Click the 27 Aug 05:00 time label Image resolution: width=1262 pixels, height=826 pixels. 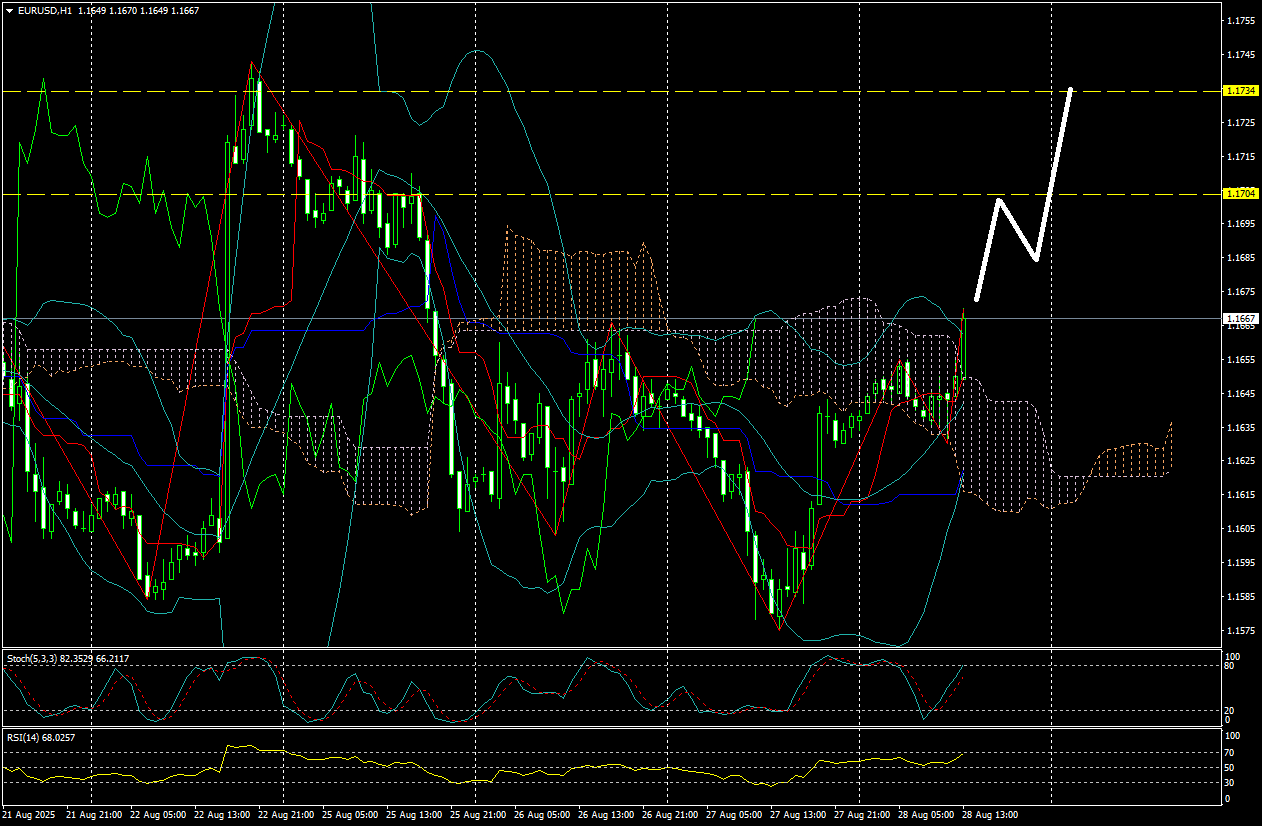(x=733, y=816)
